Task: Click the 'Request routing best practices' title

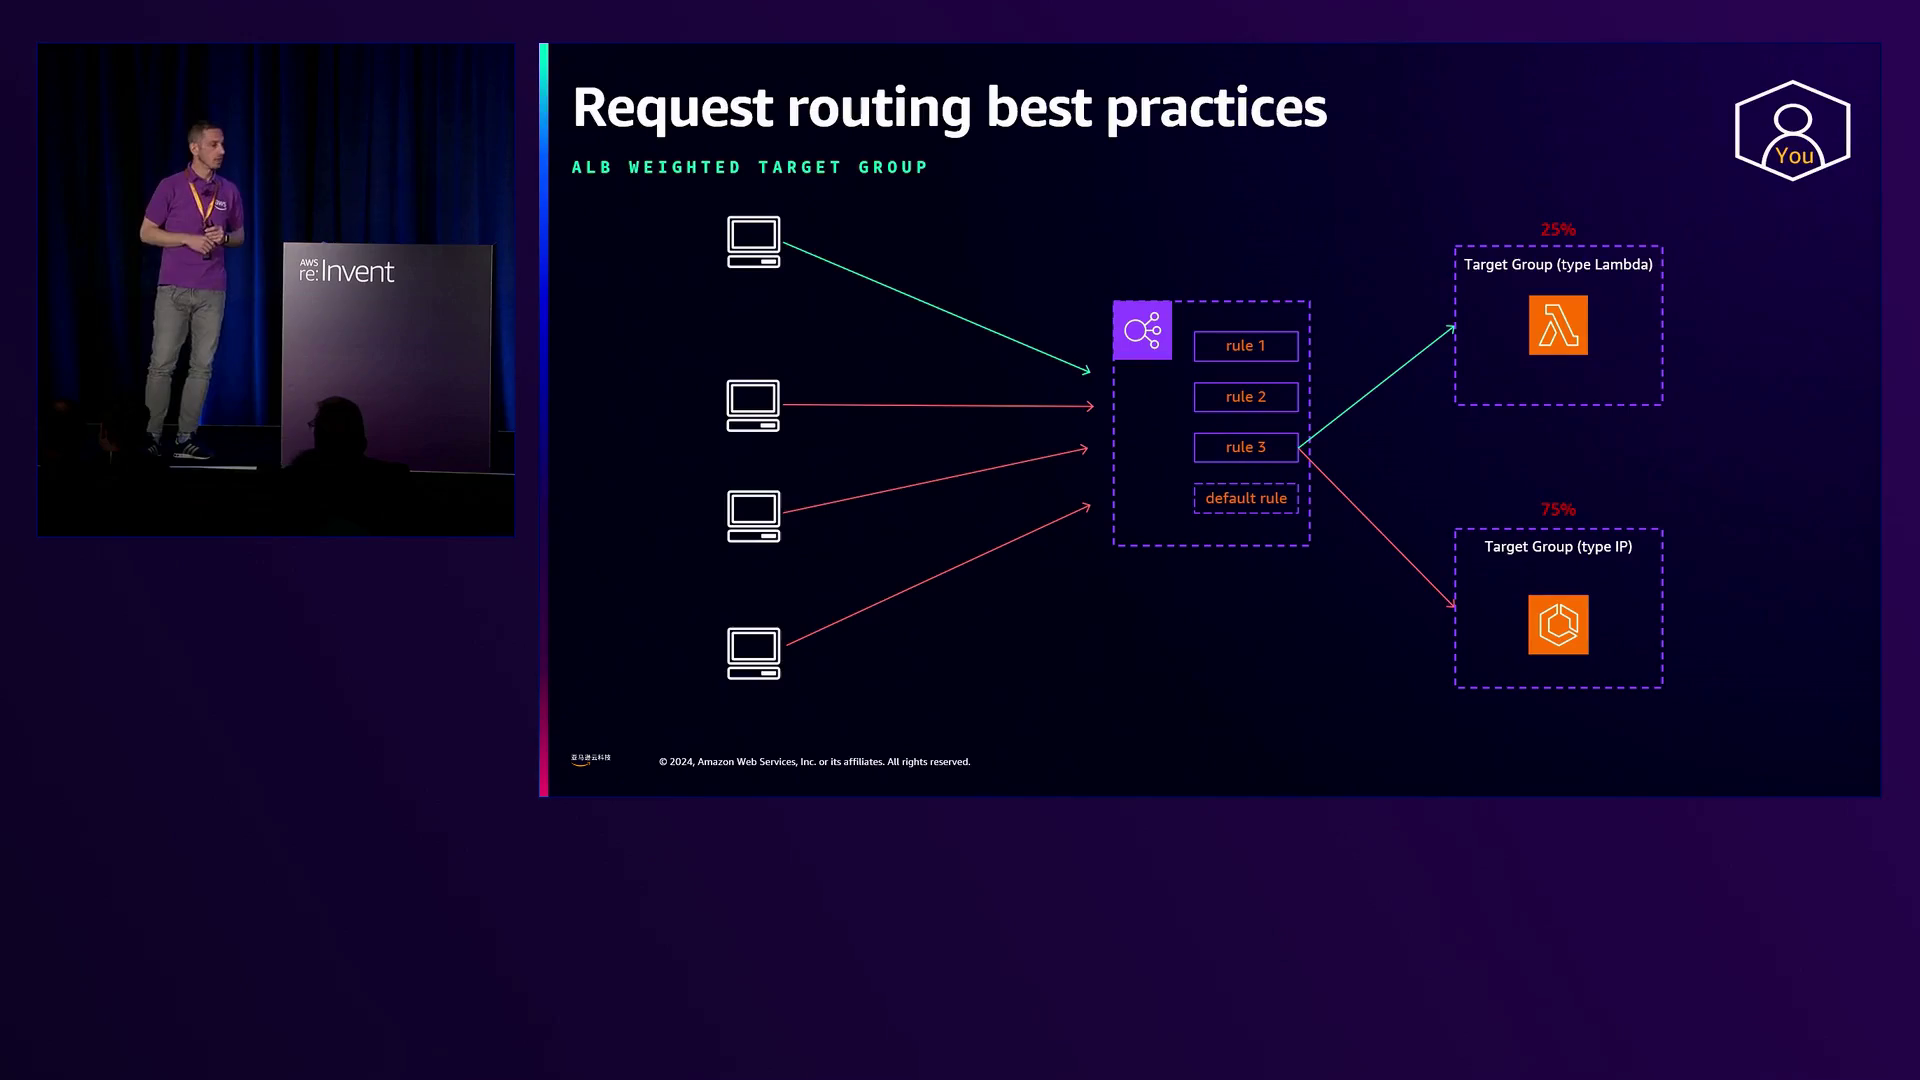Action: [949, 108]
